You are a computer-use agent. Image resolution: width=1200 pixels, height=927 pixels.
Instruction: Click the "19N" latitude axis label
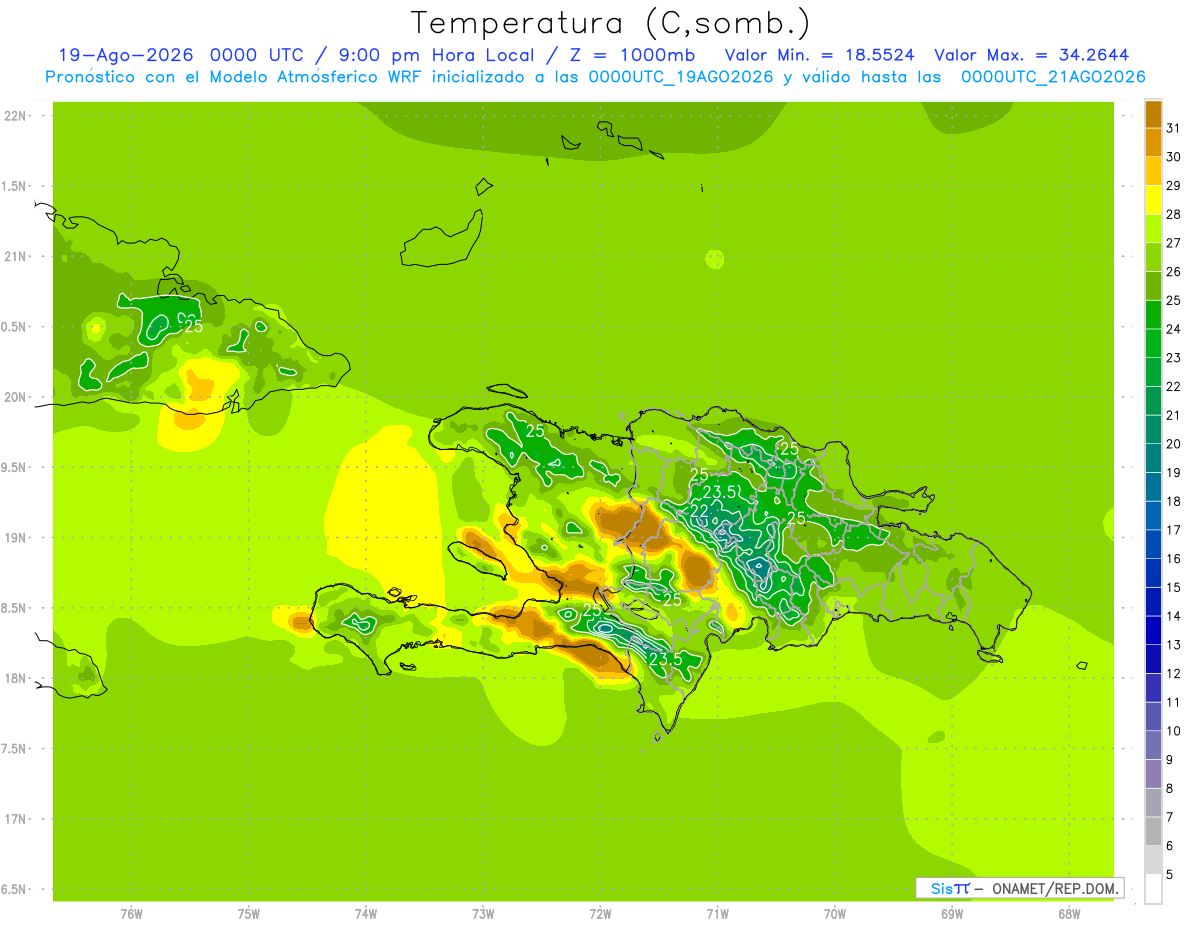[x=16, y=538]
